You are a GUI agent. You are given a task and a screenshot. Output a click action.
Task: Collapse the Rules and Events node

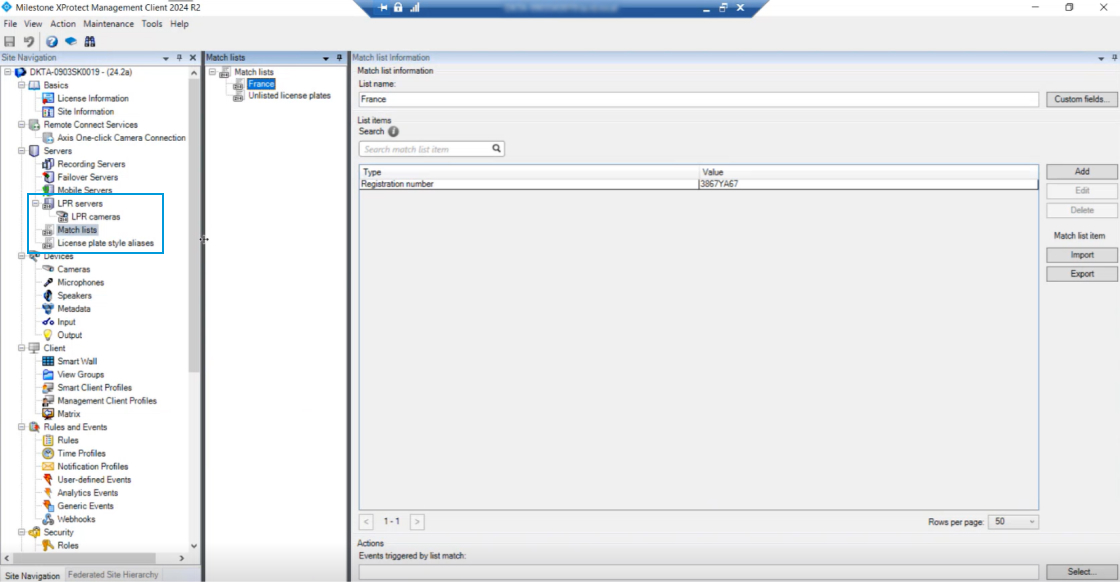pos(21,427)
